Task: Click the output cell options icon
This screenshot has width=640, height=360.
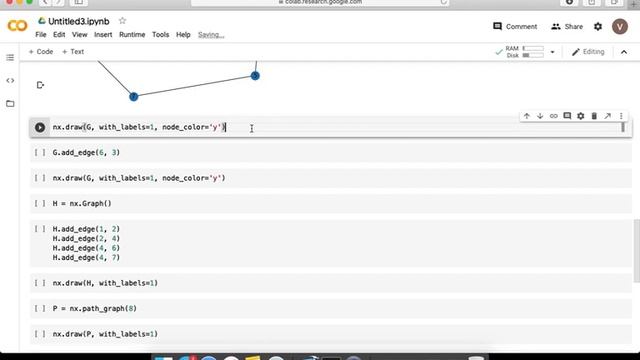Action: (x=40, y=85)
